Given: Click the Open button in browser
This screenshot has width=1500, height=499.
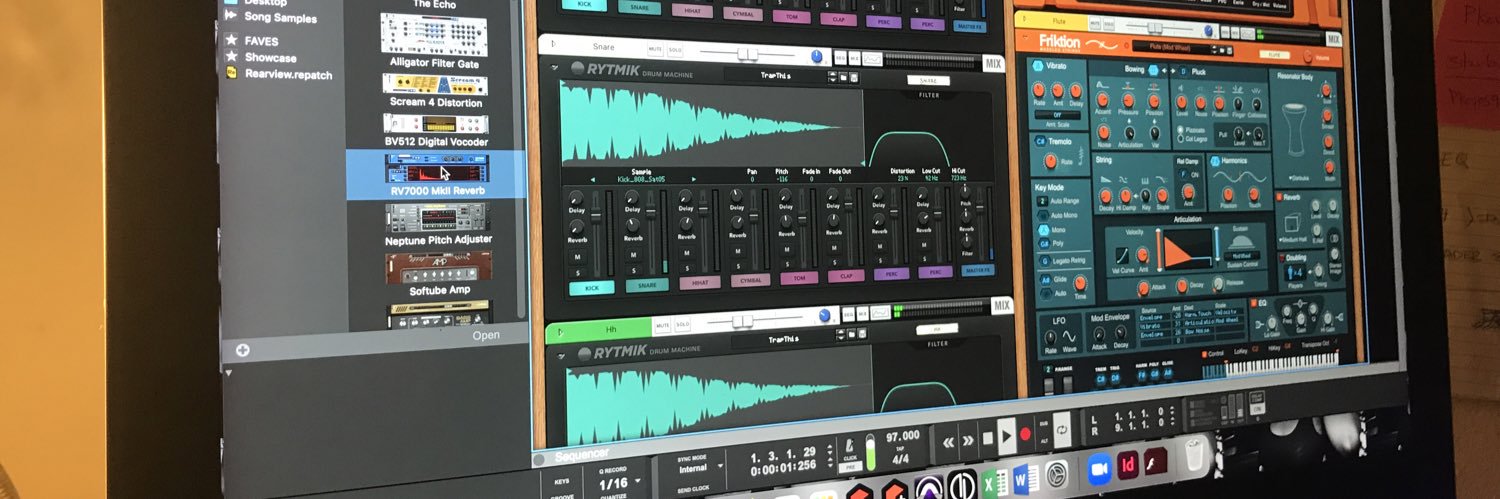Looking at the screenshot, I should 486,335.
